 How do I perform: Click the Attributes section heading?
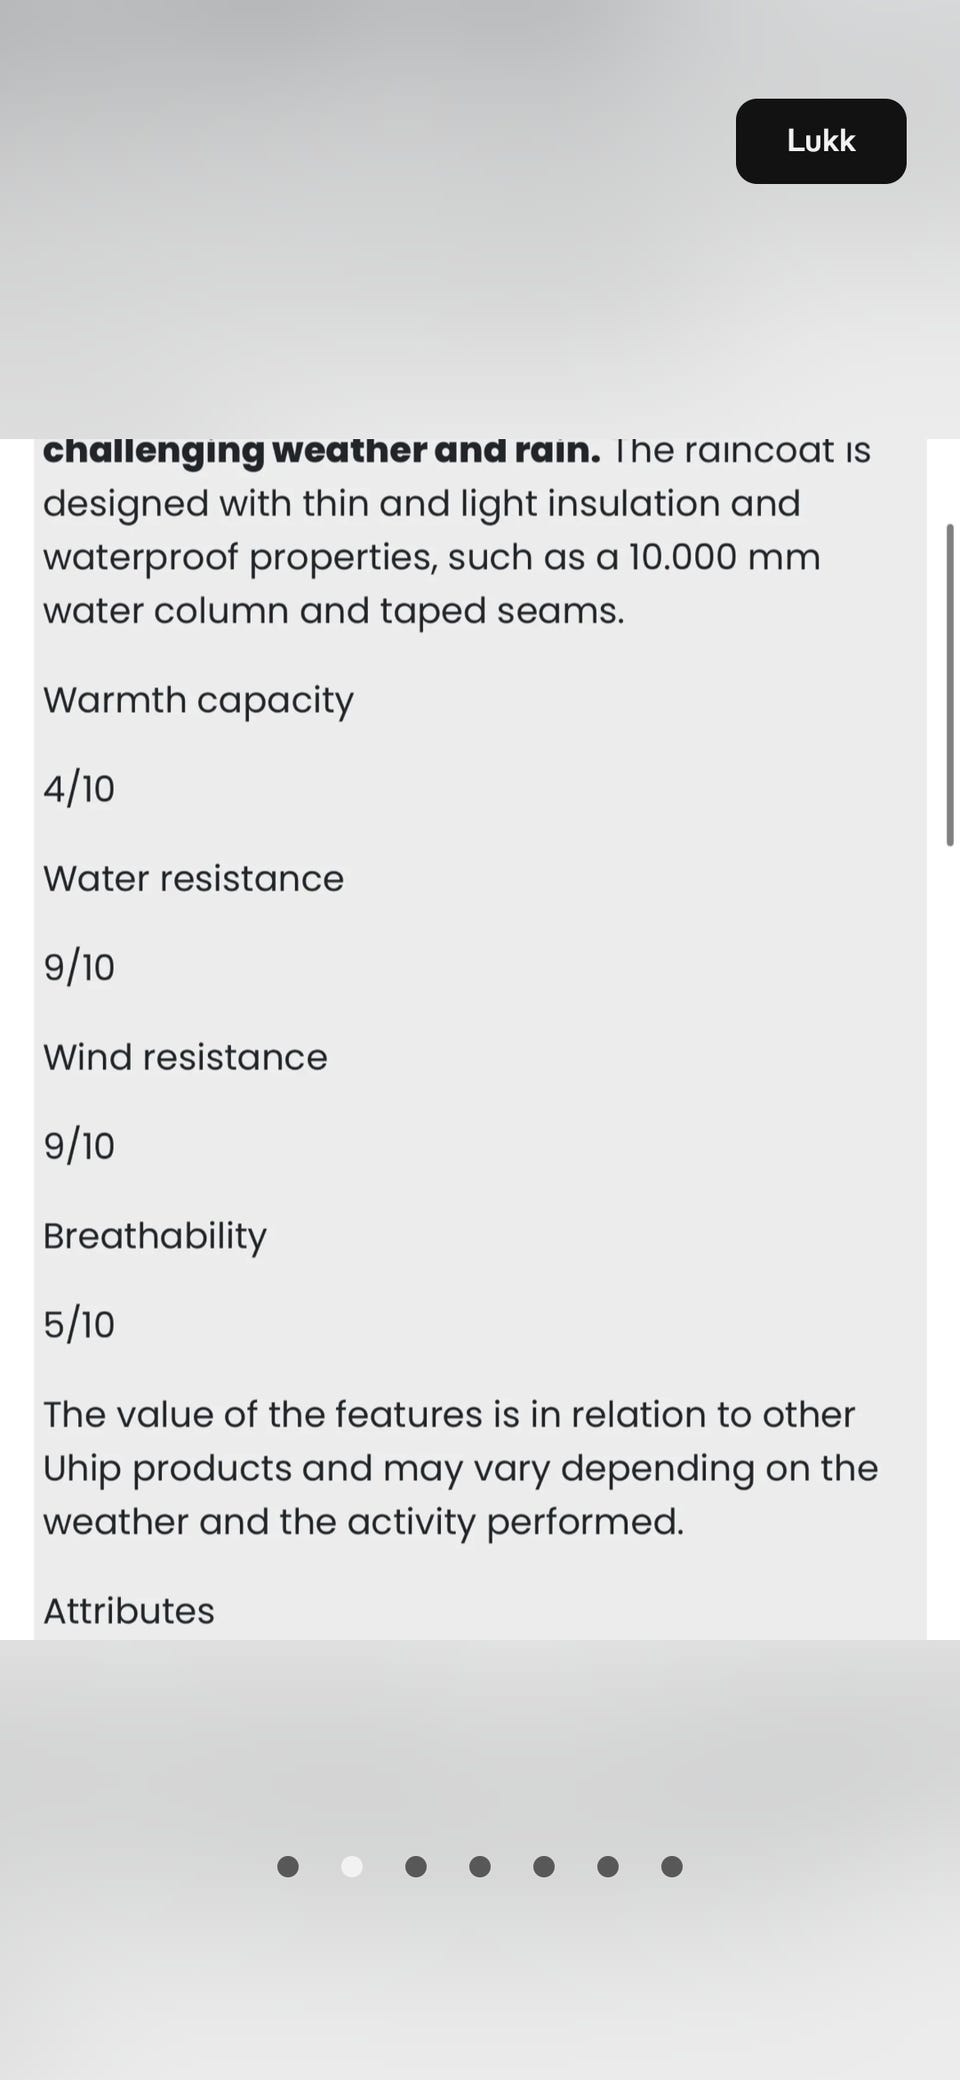tap(129, 1611)
